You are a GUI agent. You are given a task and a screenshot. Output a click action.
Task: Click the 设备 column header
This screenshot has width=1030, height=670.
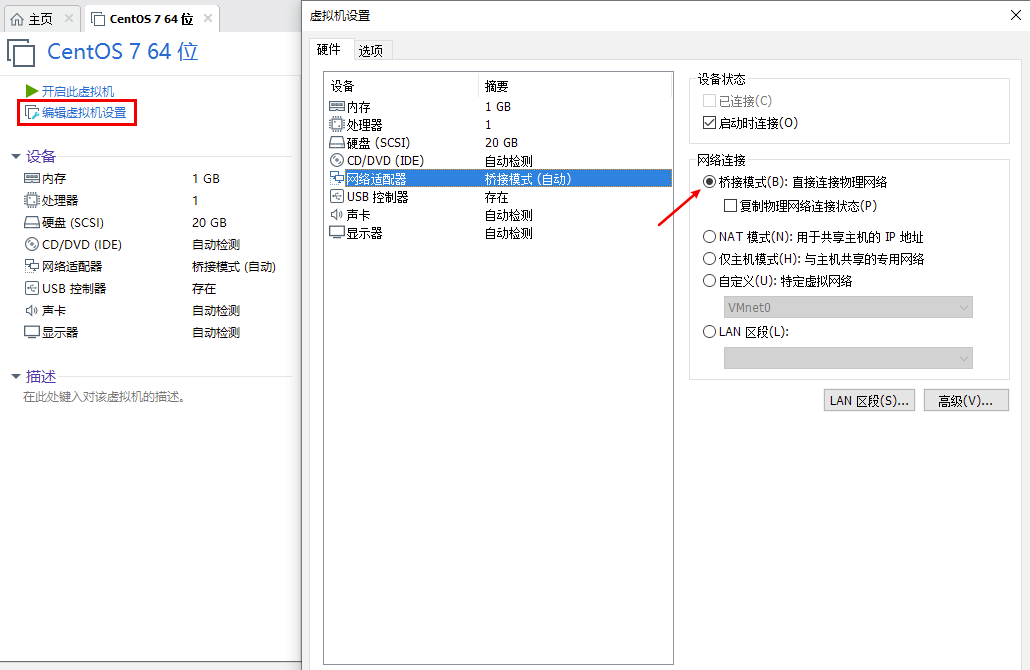coord(401,86)
